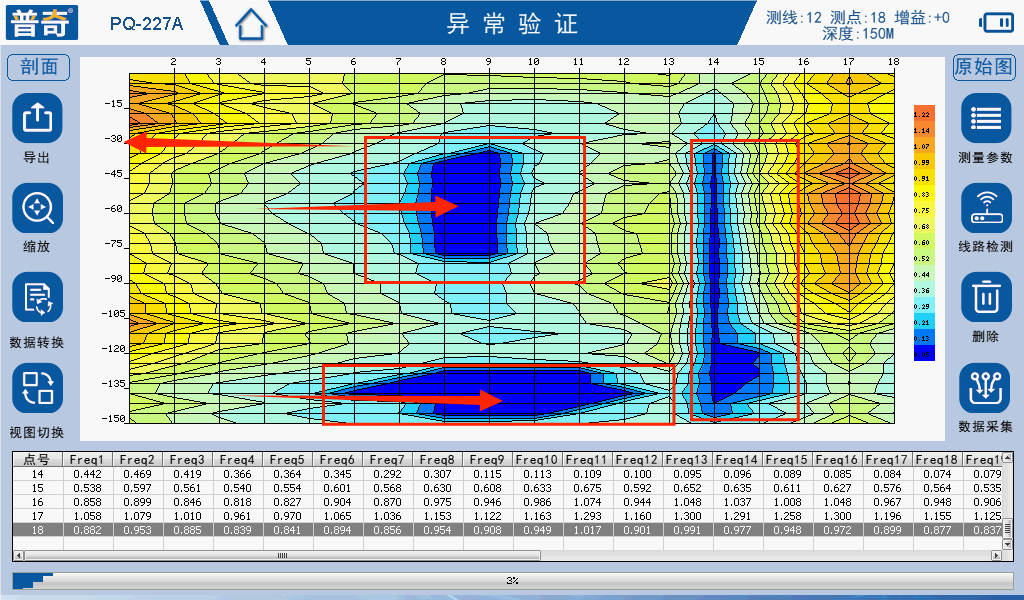This screenshot has width=1024, height=600.
Task: Open the Zoom (缩放) tool
Action: tap(38, 208)
